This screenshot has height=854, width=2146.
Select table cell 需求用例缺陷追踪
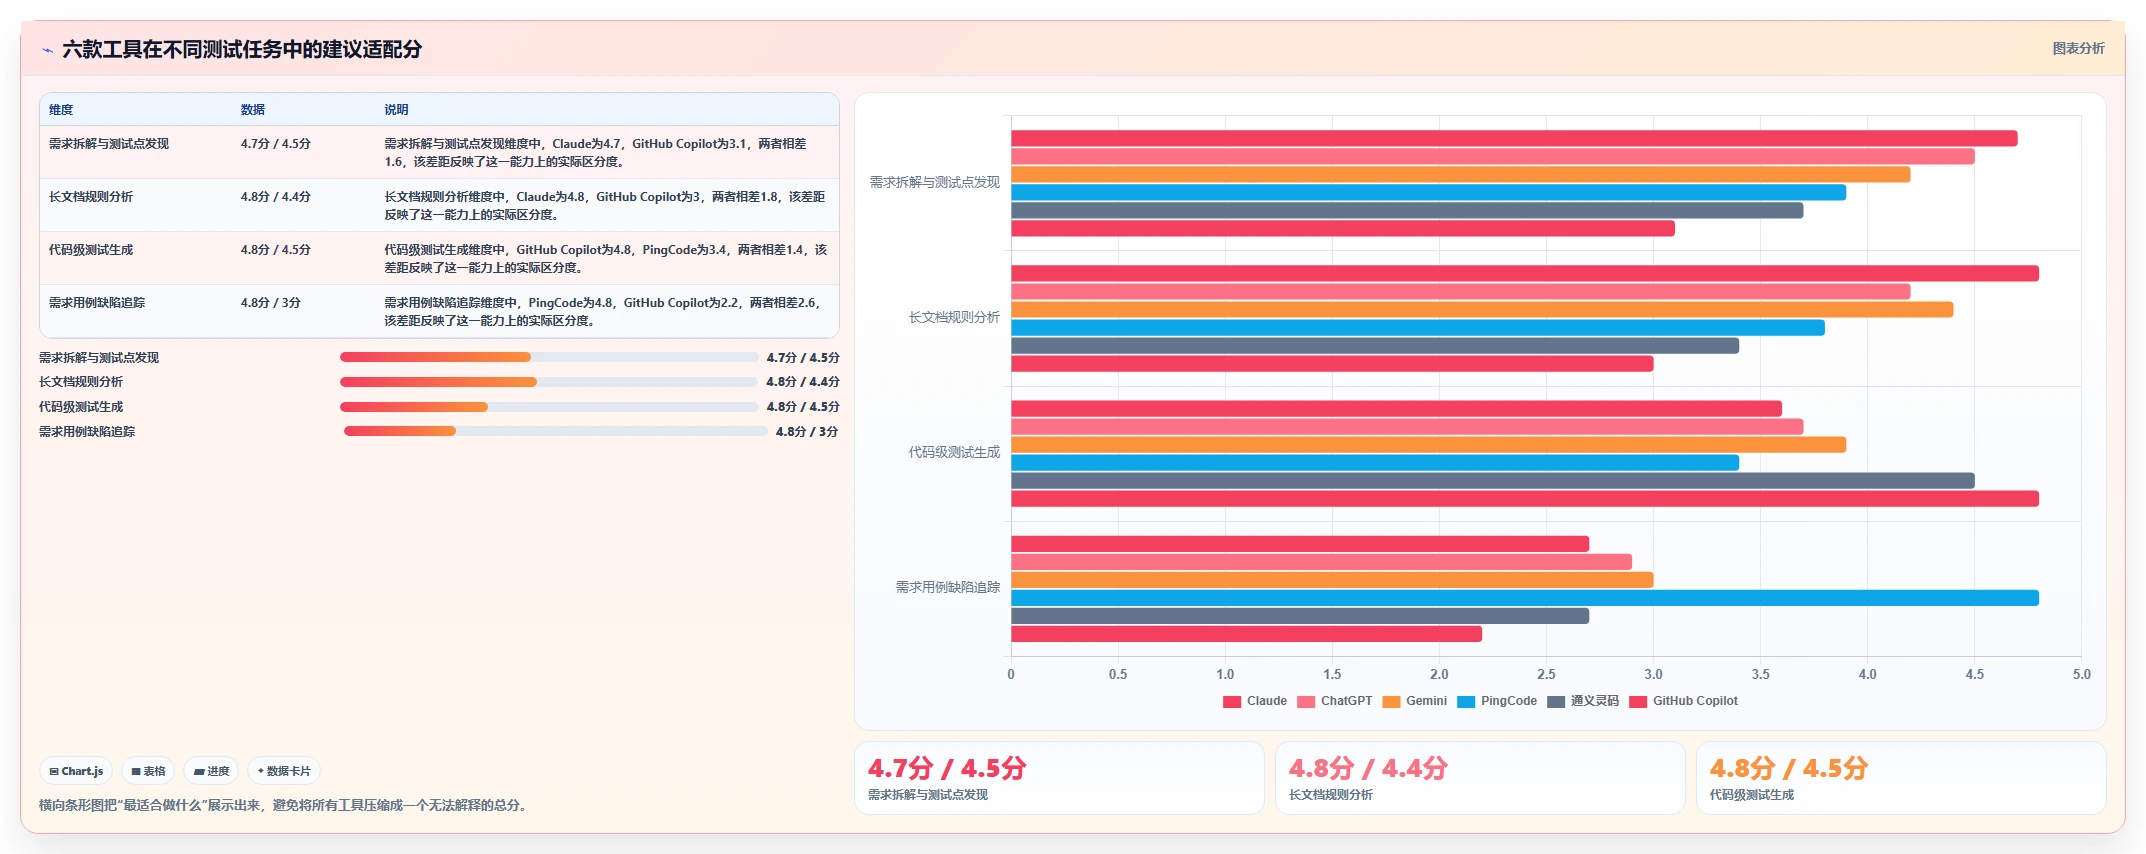(97, 303)
